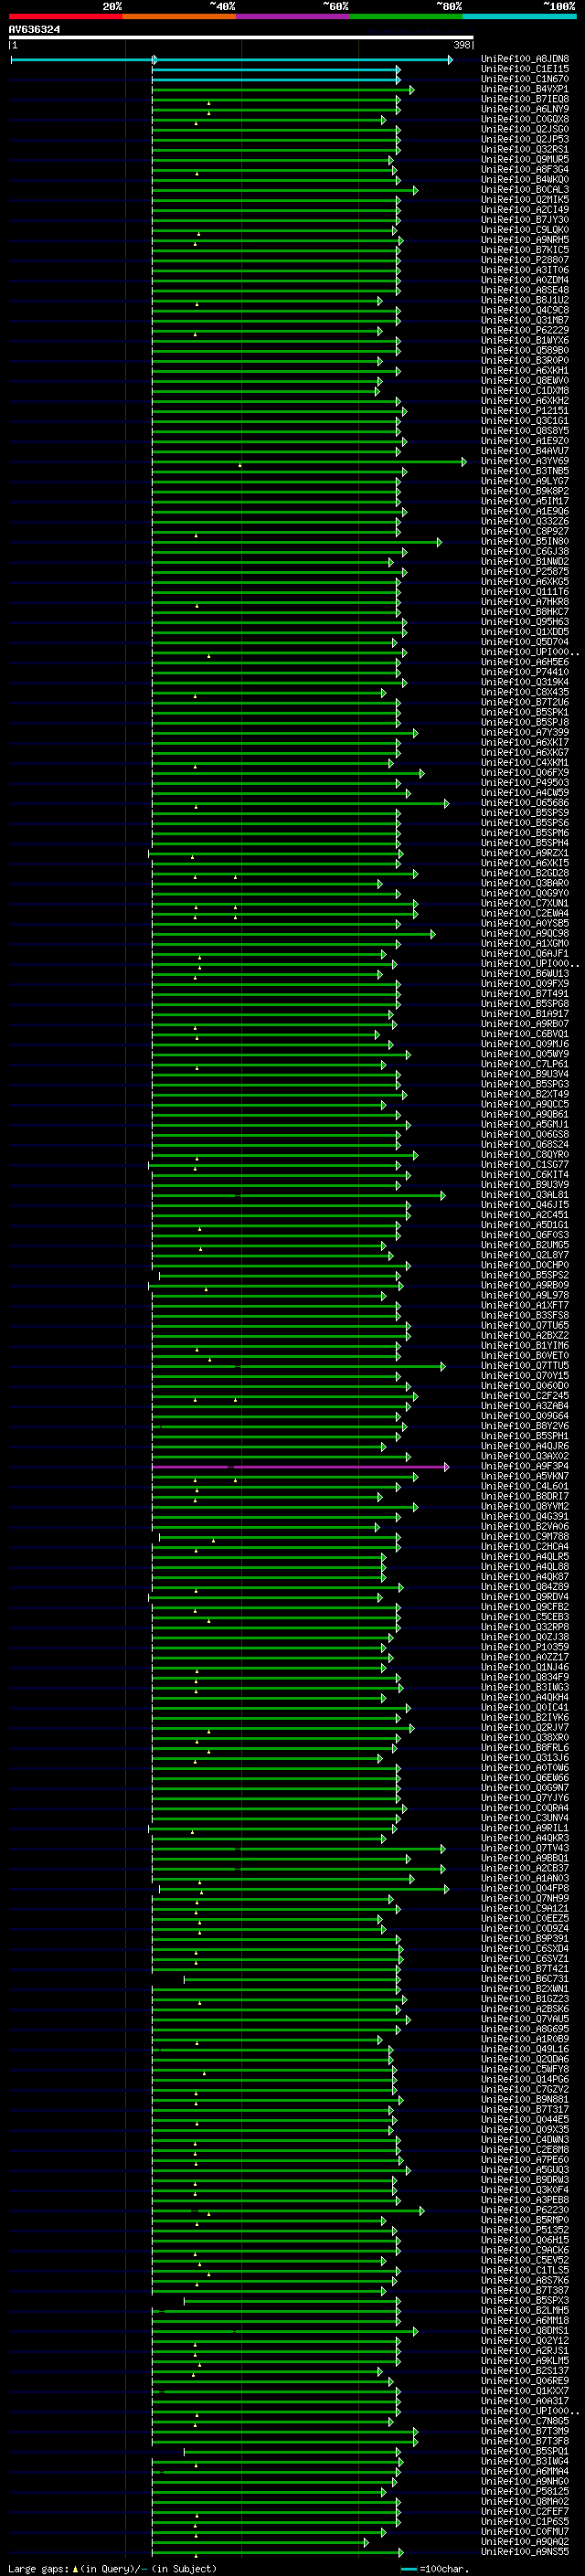Viewport: 585px width, 2576px height.
Task: Select the UniRef100_A9NS55 entry
Action: coord(525,2552)
